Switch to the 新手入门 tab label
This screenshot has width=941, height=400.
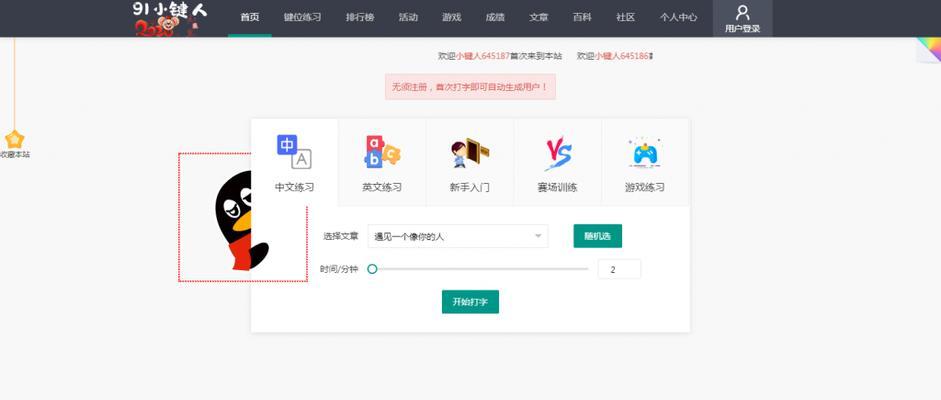pos(470,187)
